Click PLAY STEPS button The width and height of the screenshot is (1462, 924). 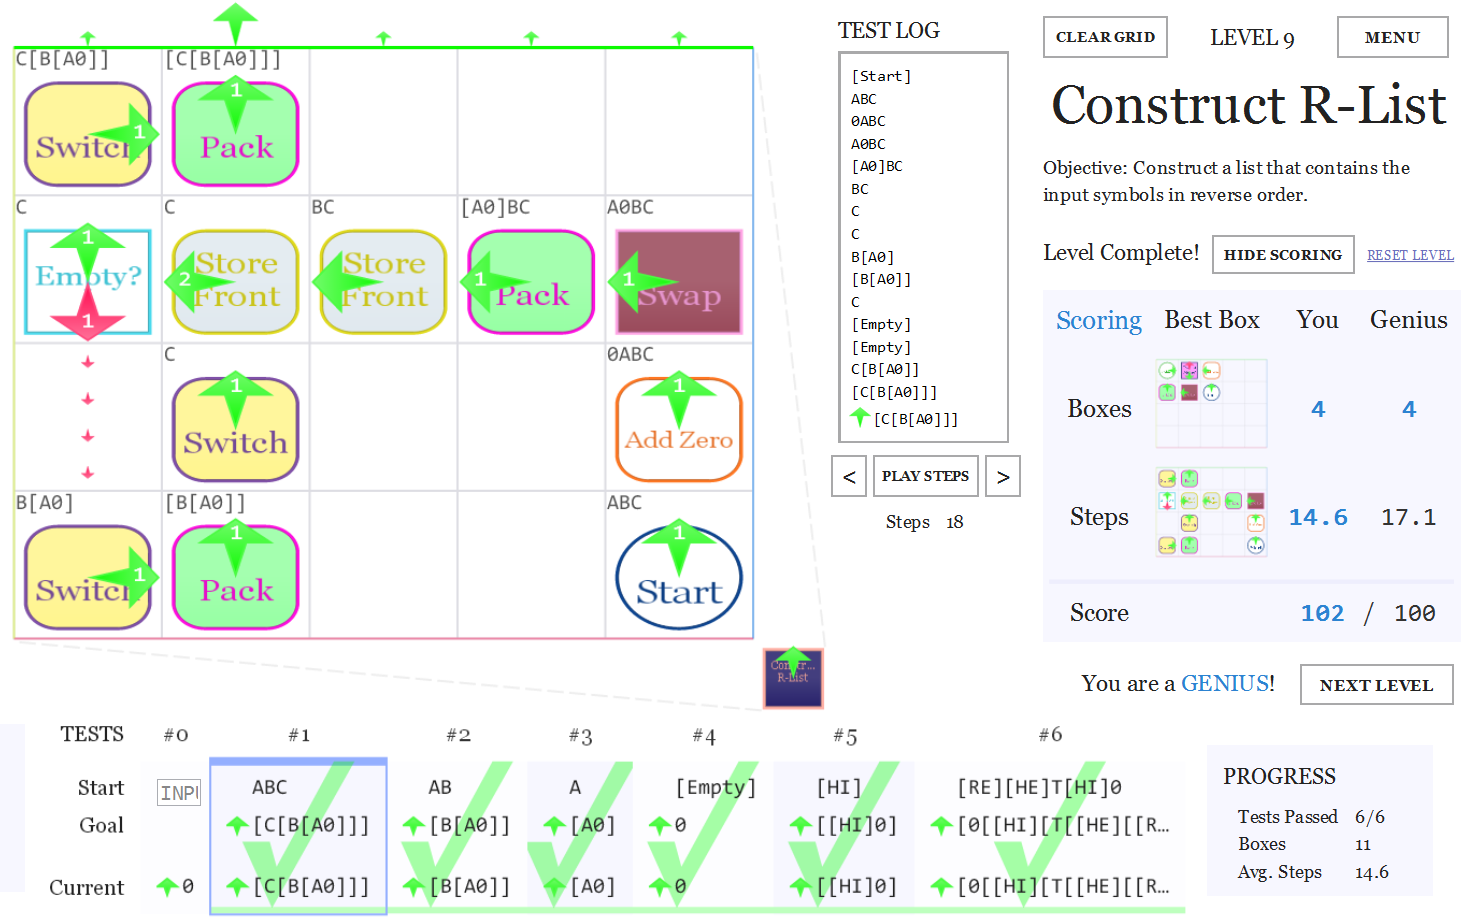click(926, 476)
